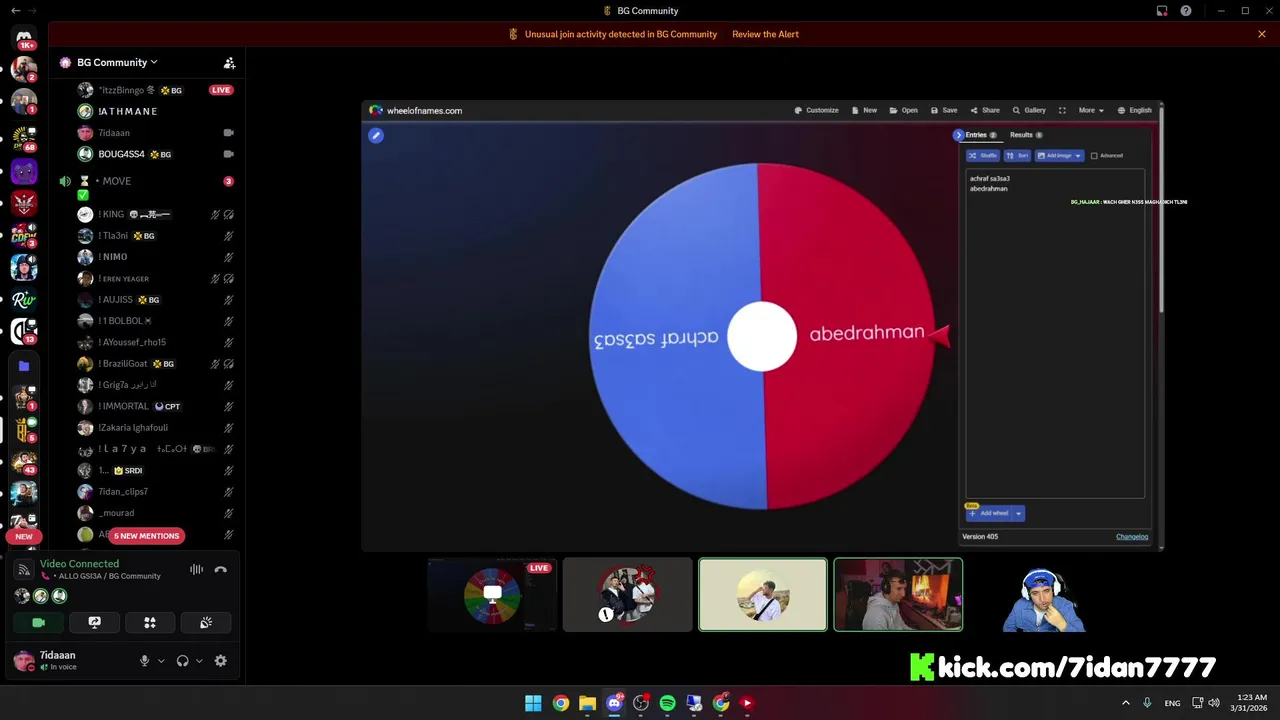Toggle microphone mute
Screen dimensions: 1280x720
click(144, 661)
